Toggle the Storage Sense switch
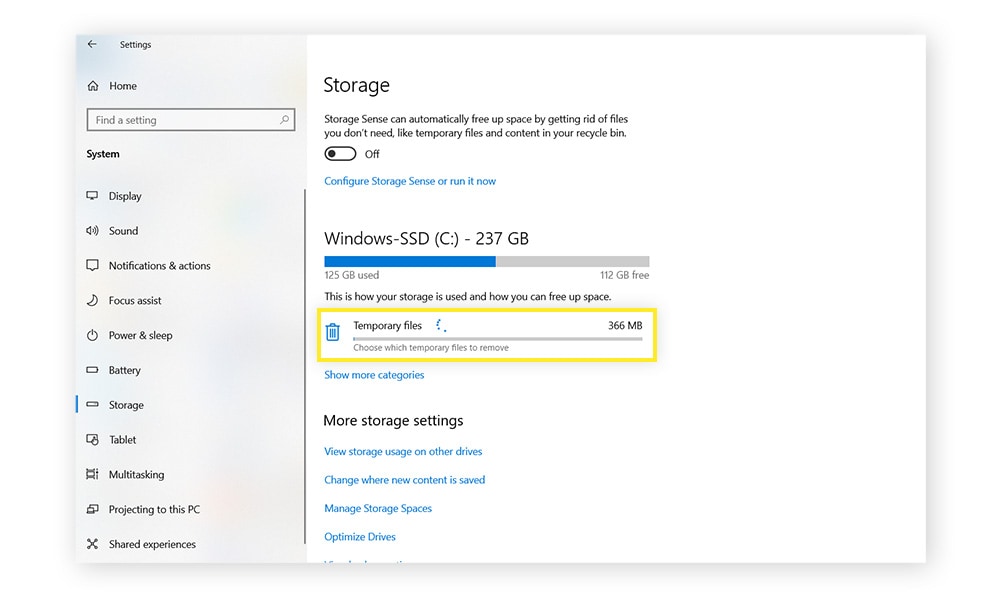The width and height of the screenshot is (1000, 600). point(340,154)
